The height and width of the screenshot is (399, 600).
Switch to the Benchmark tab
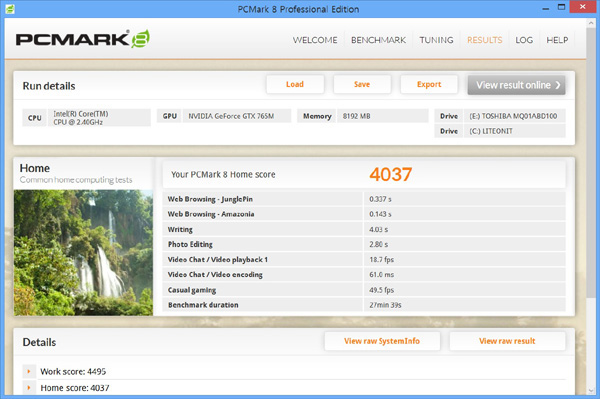tap(378, 40)
